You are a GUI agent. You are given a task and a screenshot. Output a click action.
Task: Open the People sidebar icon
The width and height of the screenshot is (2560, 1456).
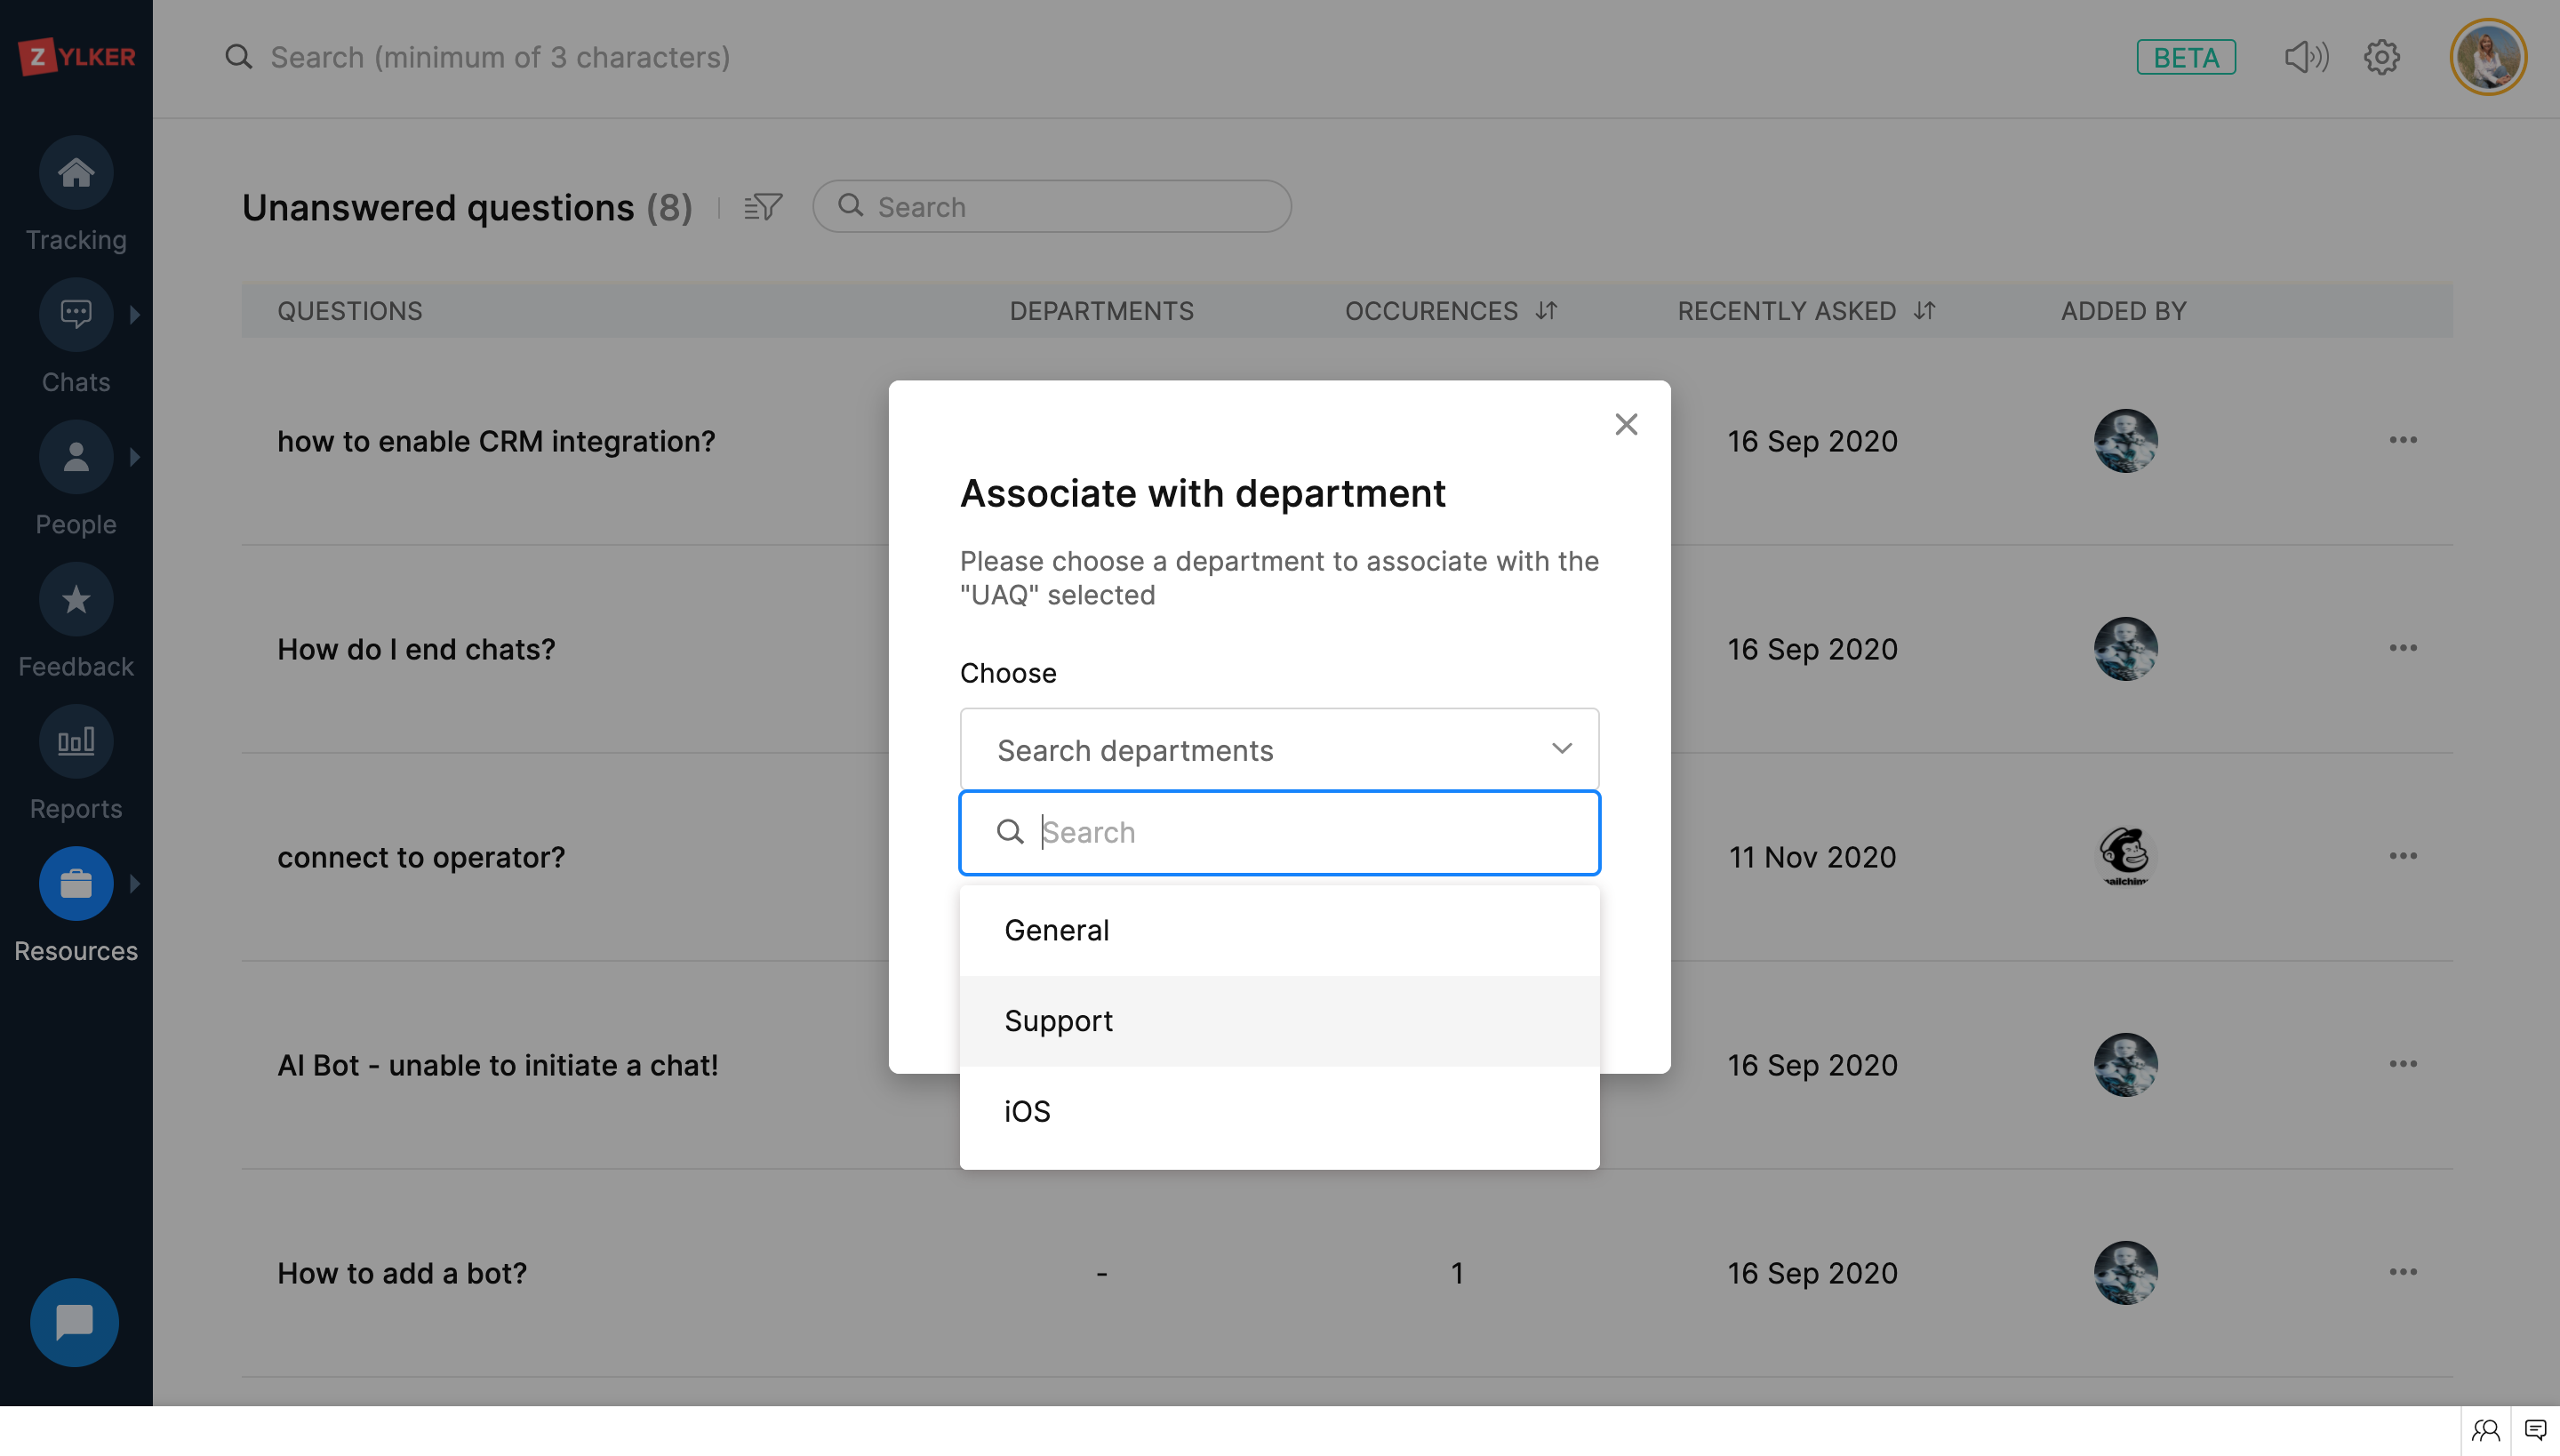[76, 457]
